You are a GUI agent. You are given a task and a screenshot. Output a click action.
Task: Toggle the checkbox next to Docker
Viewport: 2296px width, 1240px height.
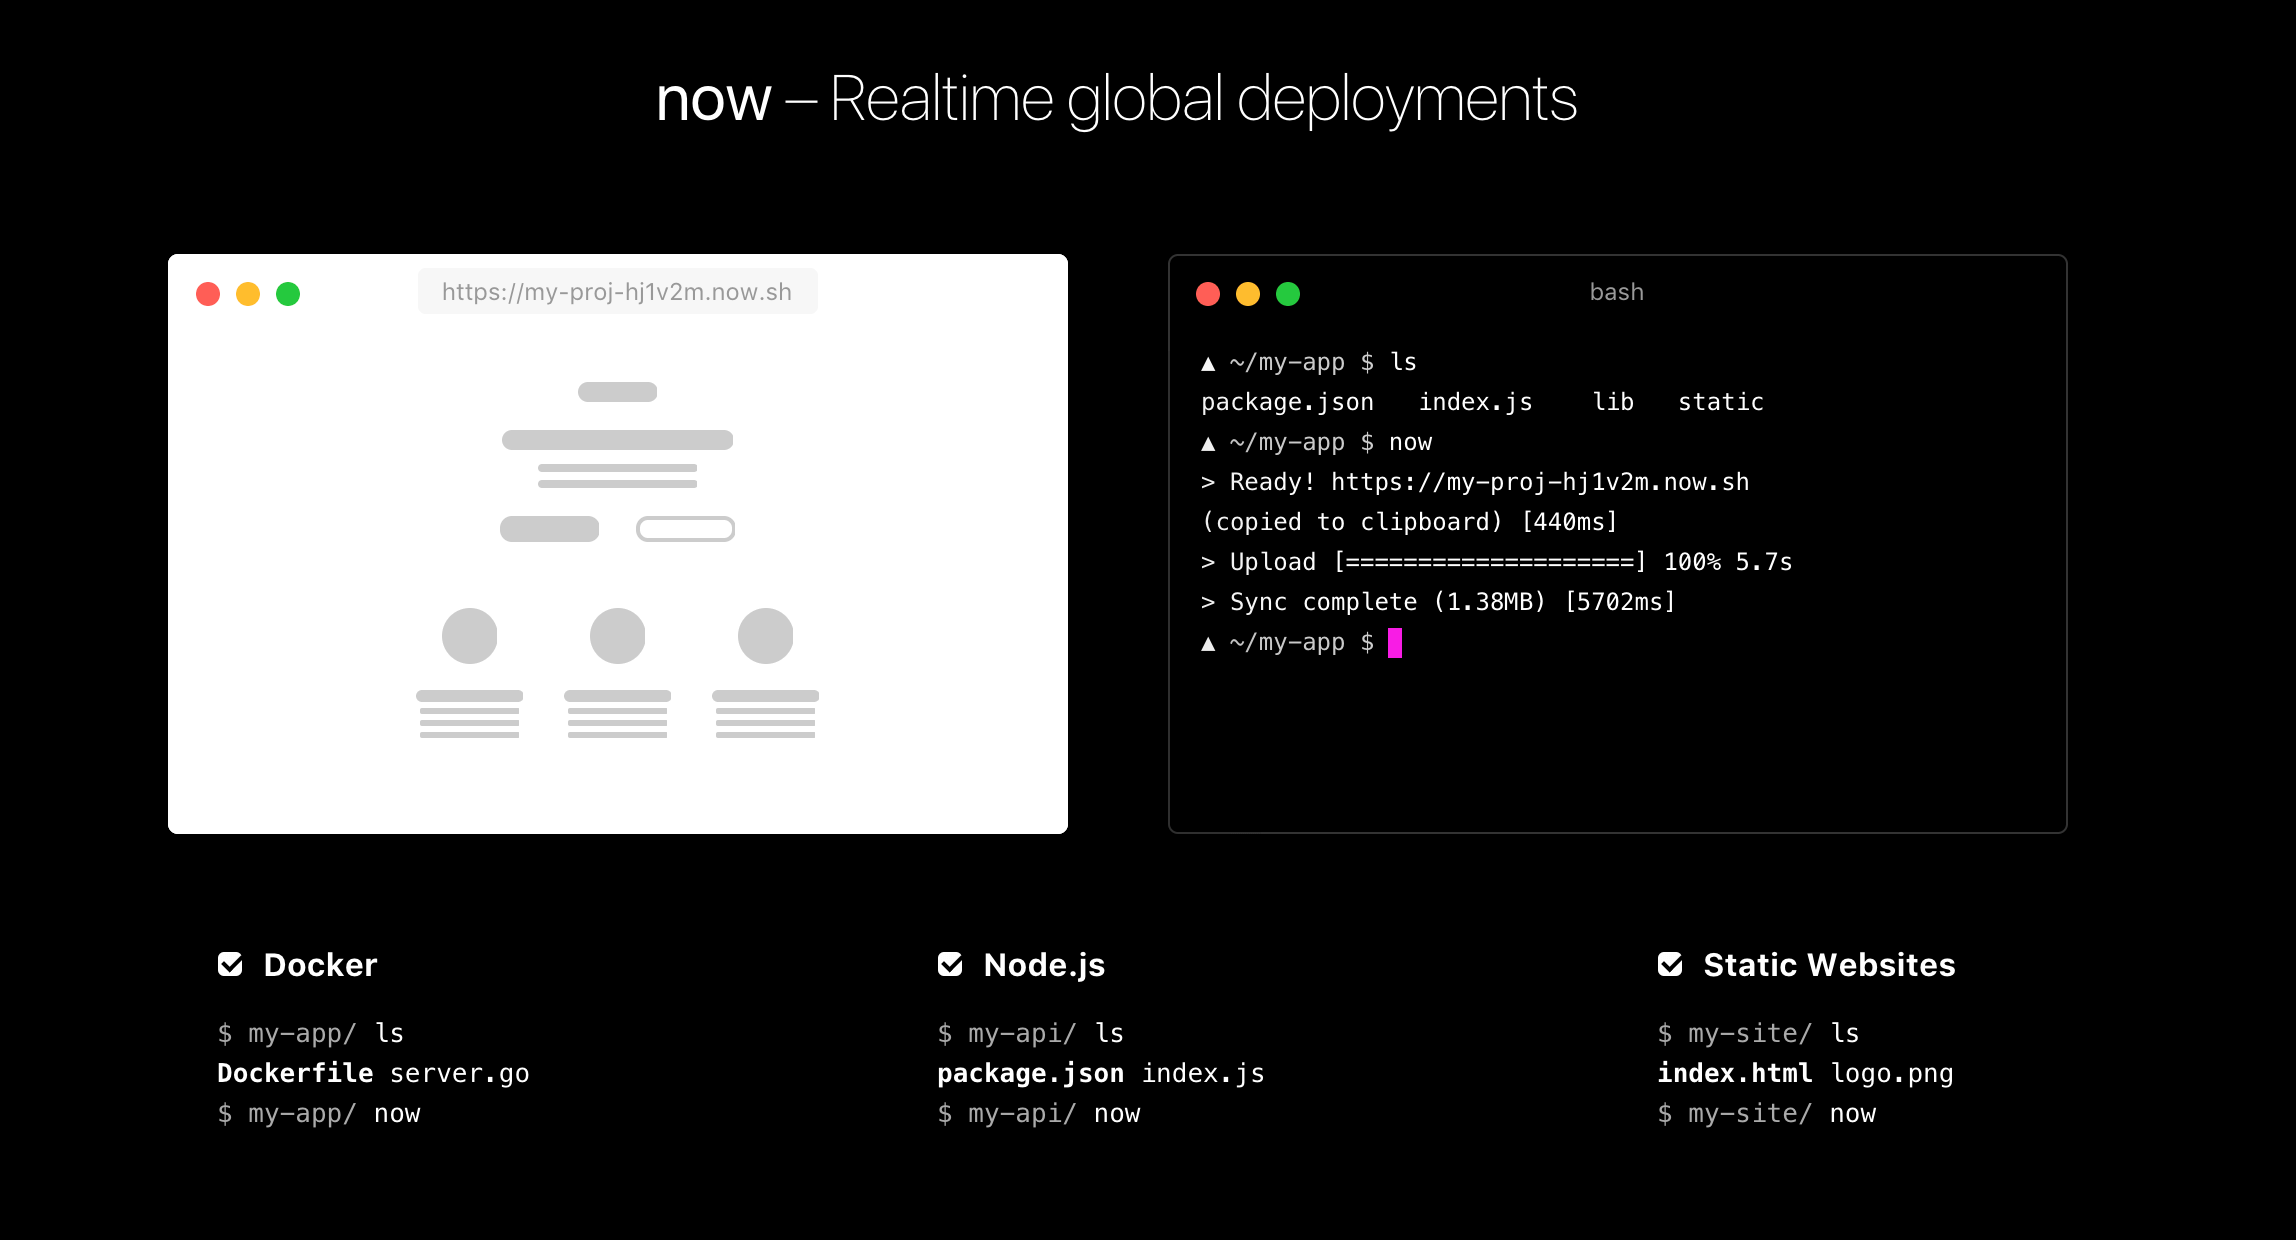coord(229,964)
